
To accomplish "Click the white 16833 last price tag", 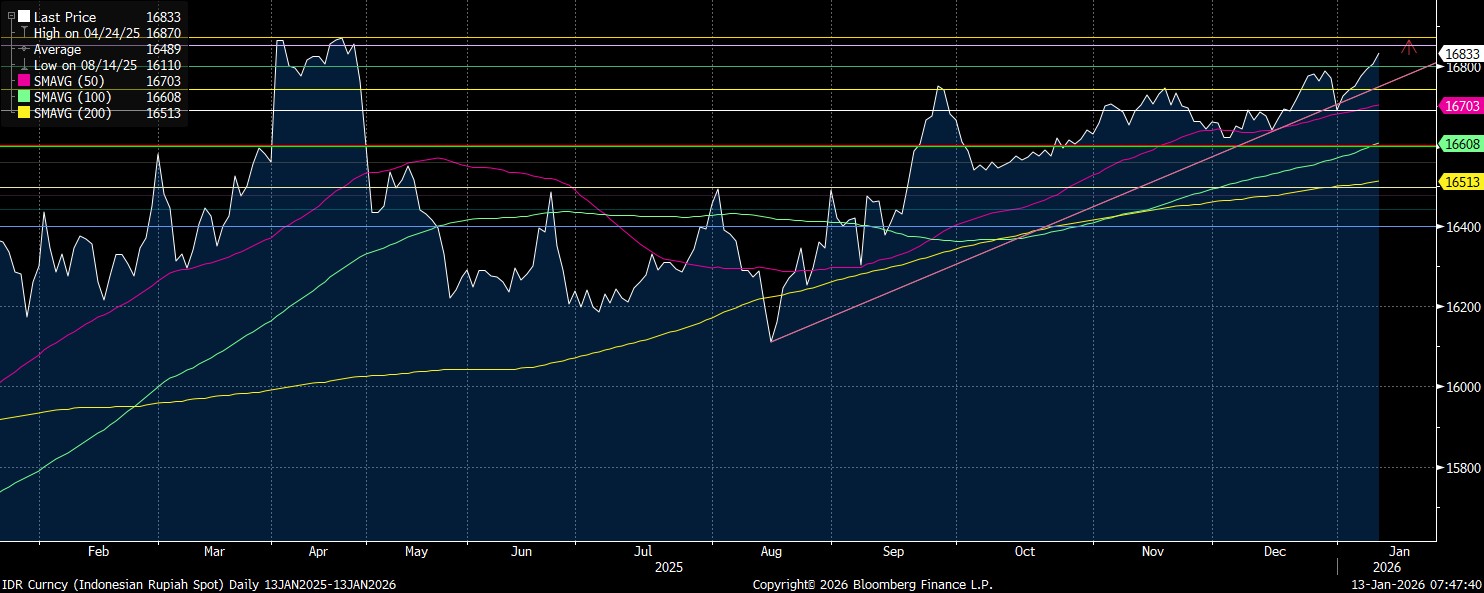I will click(x=1458, y=53).
